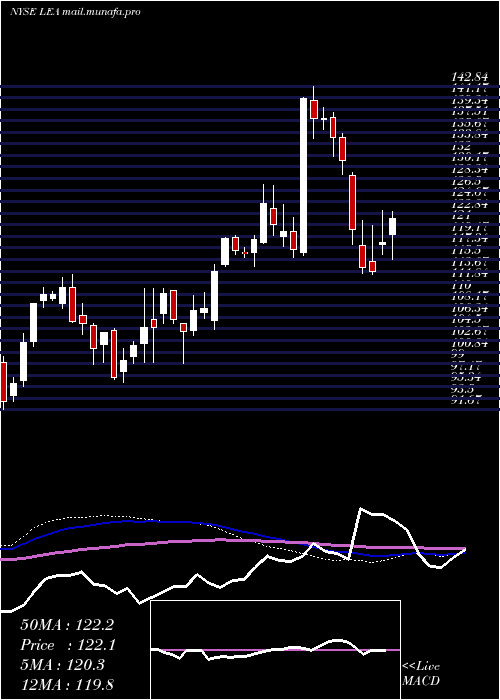Click the 100.84 price axis label

470,344
